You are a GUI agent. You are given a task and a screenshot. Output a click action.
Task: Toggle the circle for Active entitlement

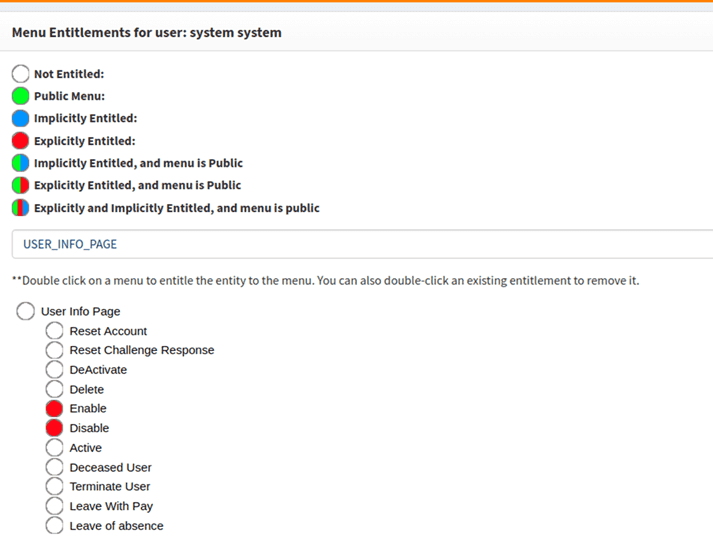(x=55, y=448)
